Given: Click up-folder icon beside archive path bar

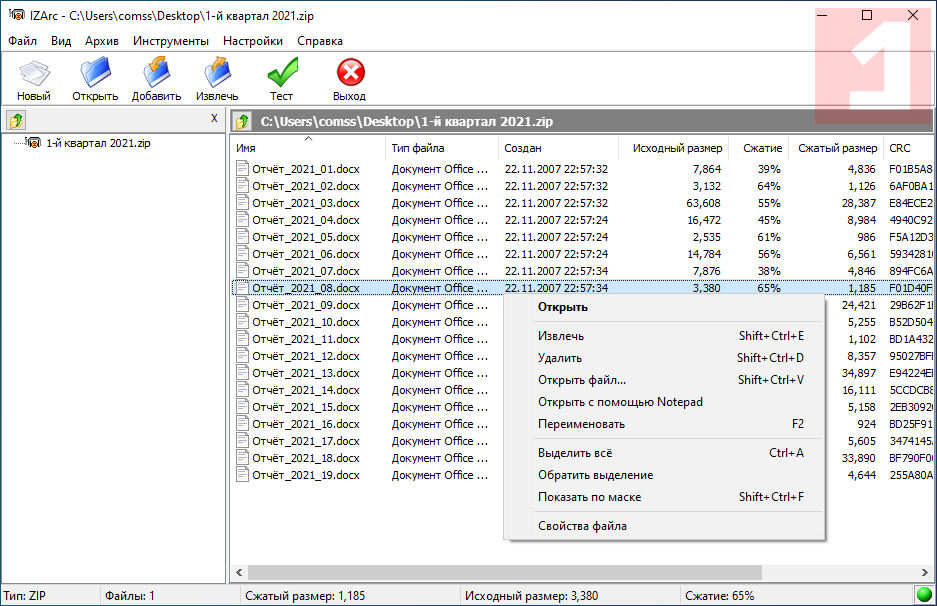Looking at the screenshot, I should [243, 122].
